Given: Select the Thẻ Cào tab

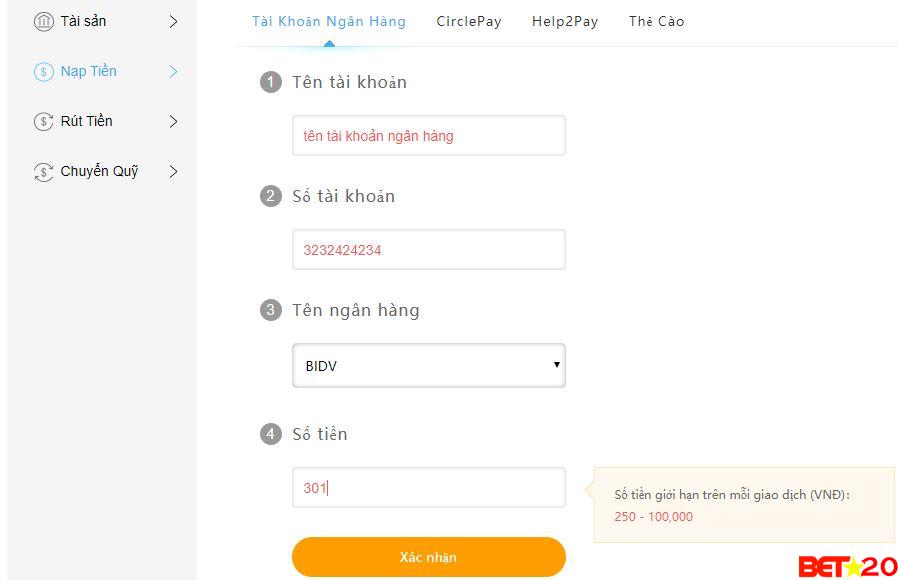Looking at the screenshot, I should tap(656, 20).
